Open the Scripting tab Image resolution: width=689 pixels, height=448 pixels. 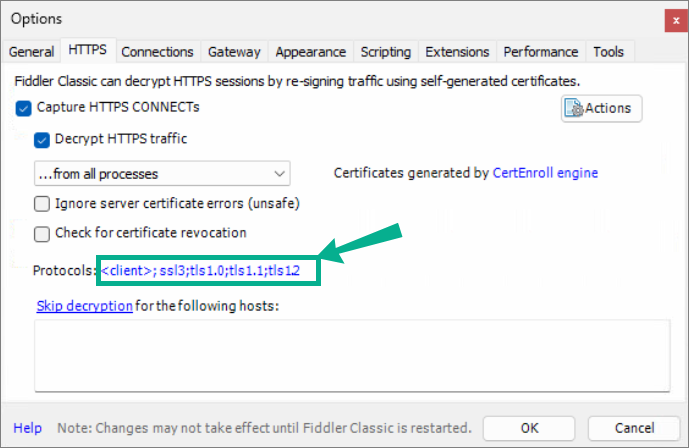pos(386,52)
